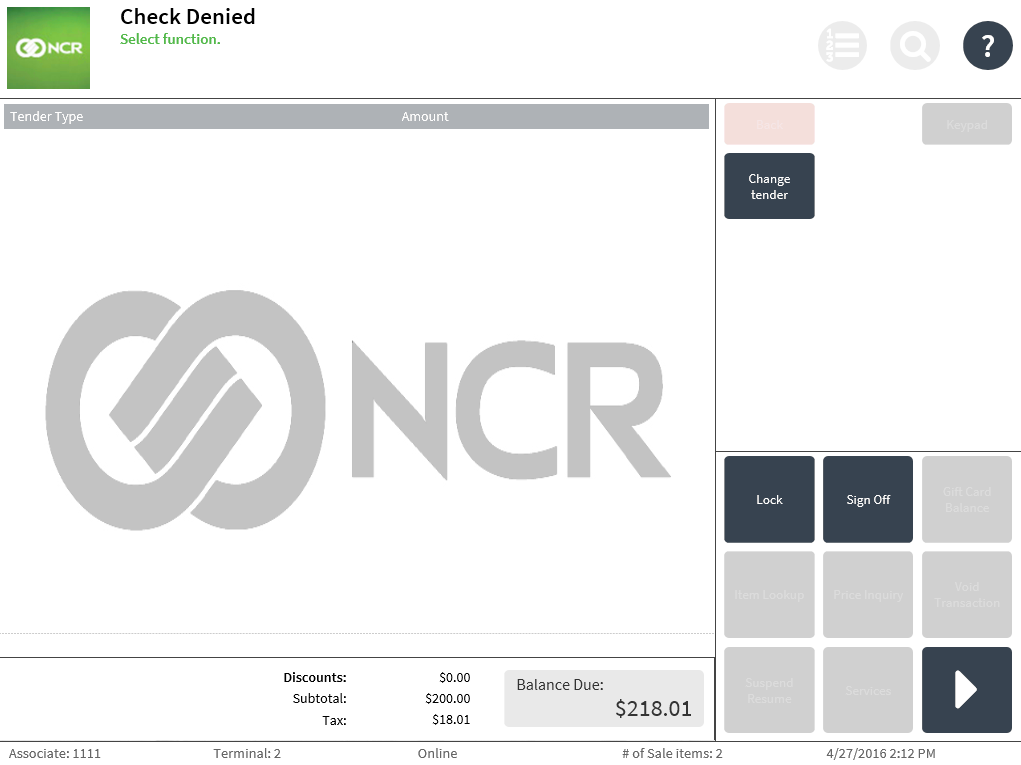Open the Services button

(x=867, y=690)
